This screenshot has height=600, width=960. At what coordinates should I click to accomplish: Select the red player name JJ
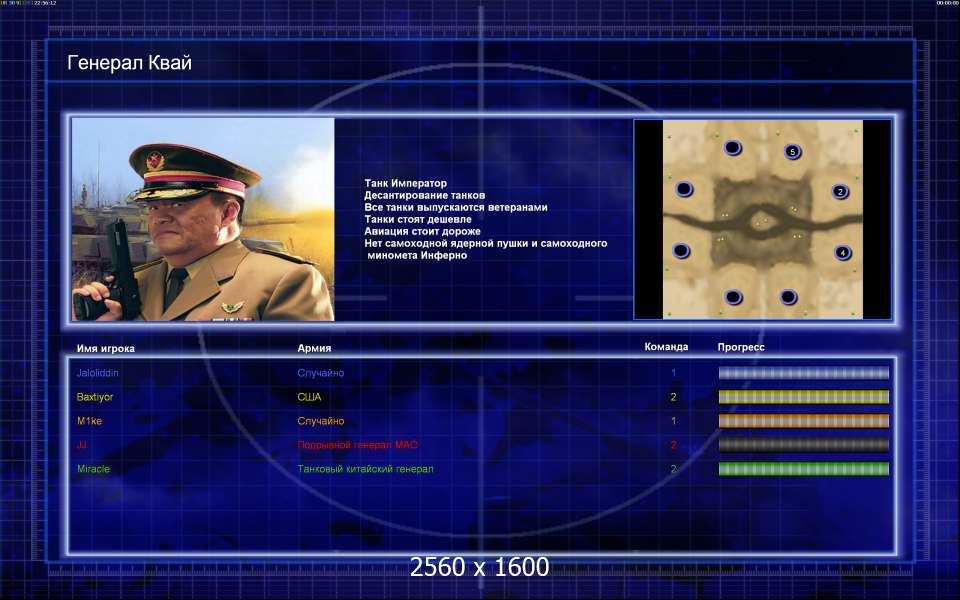[x=81, y=445]
